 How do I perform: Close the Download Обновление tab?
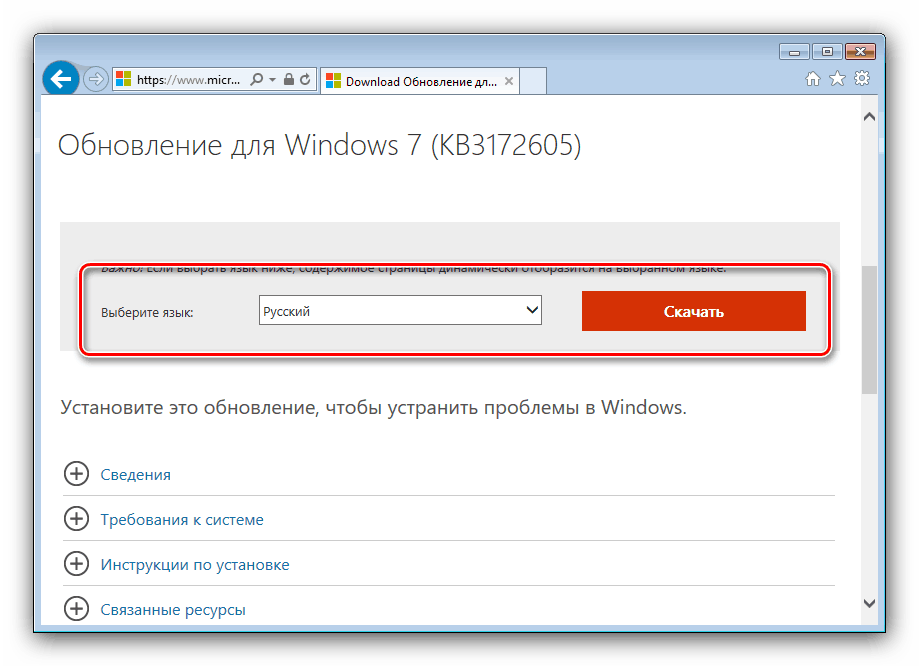pyautogui.click(x=509, y=81)
